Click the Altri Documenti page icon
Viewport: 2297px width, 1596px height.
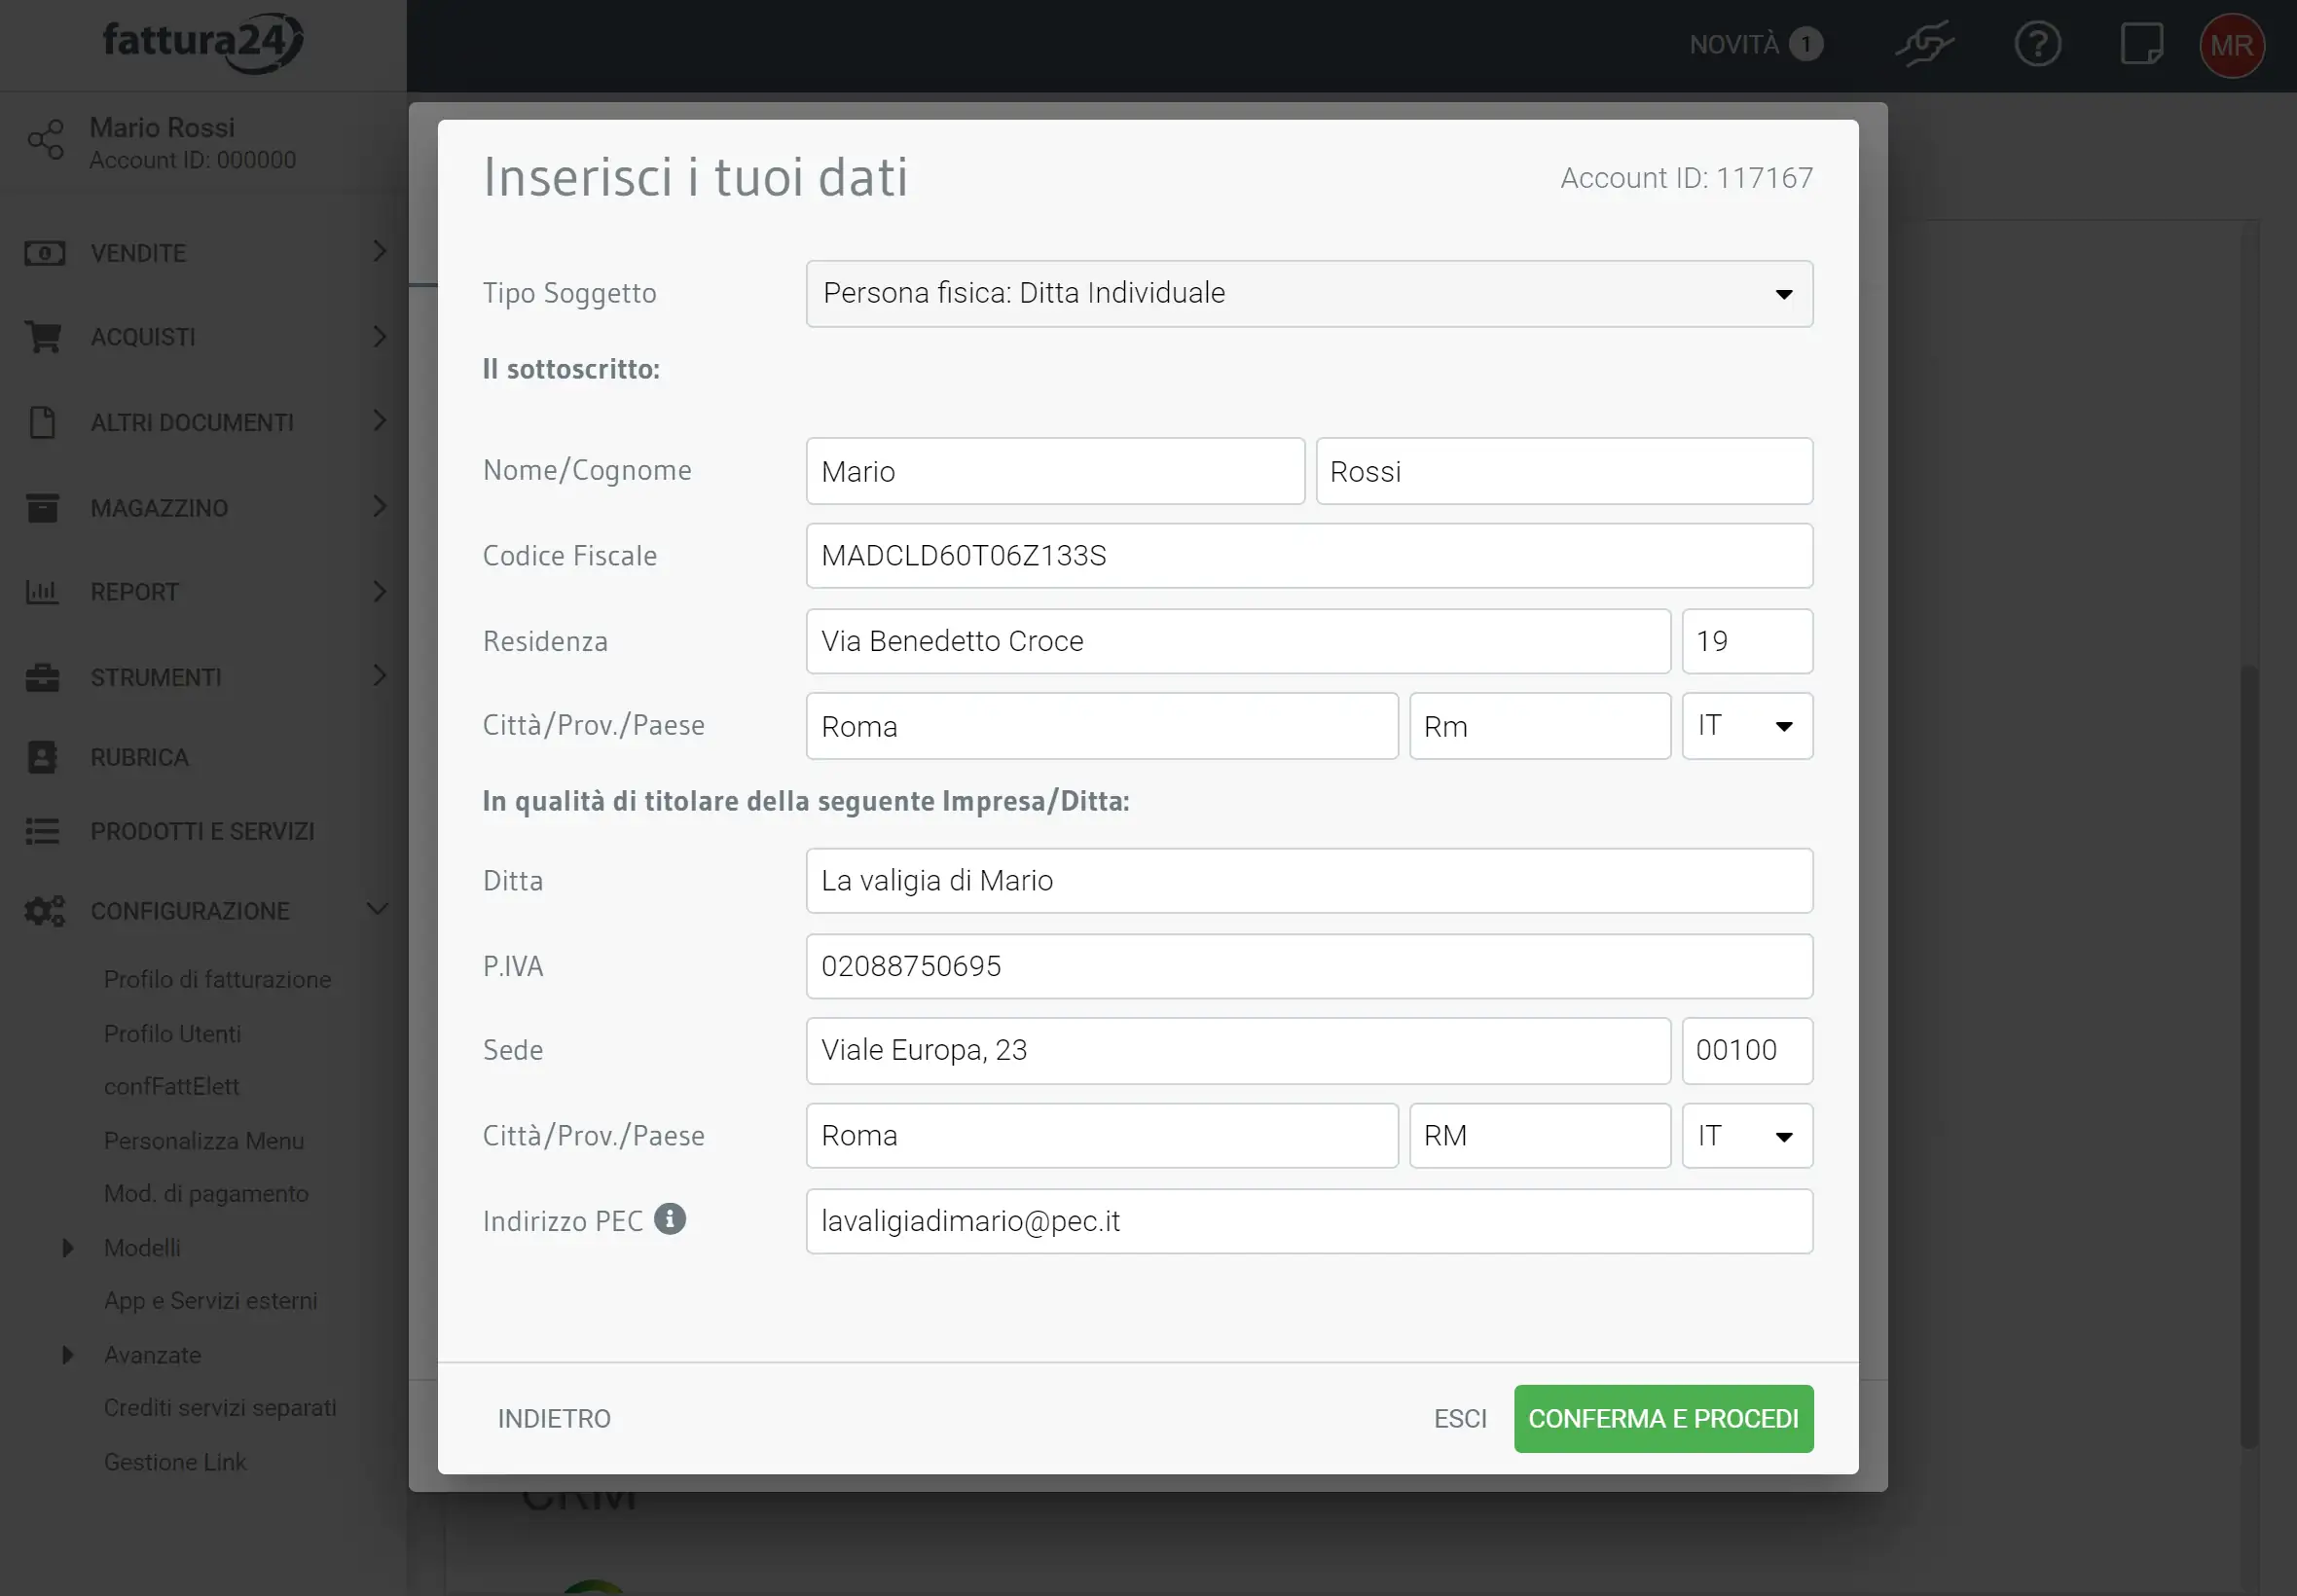[x=42, y=422]
